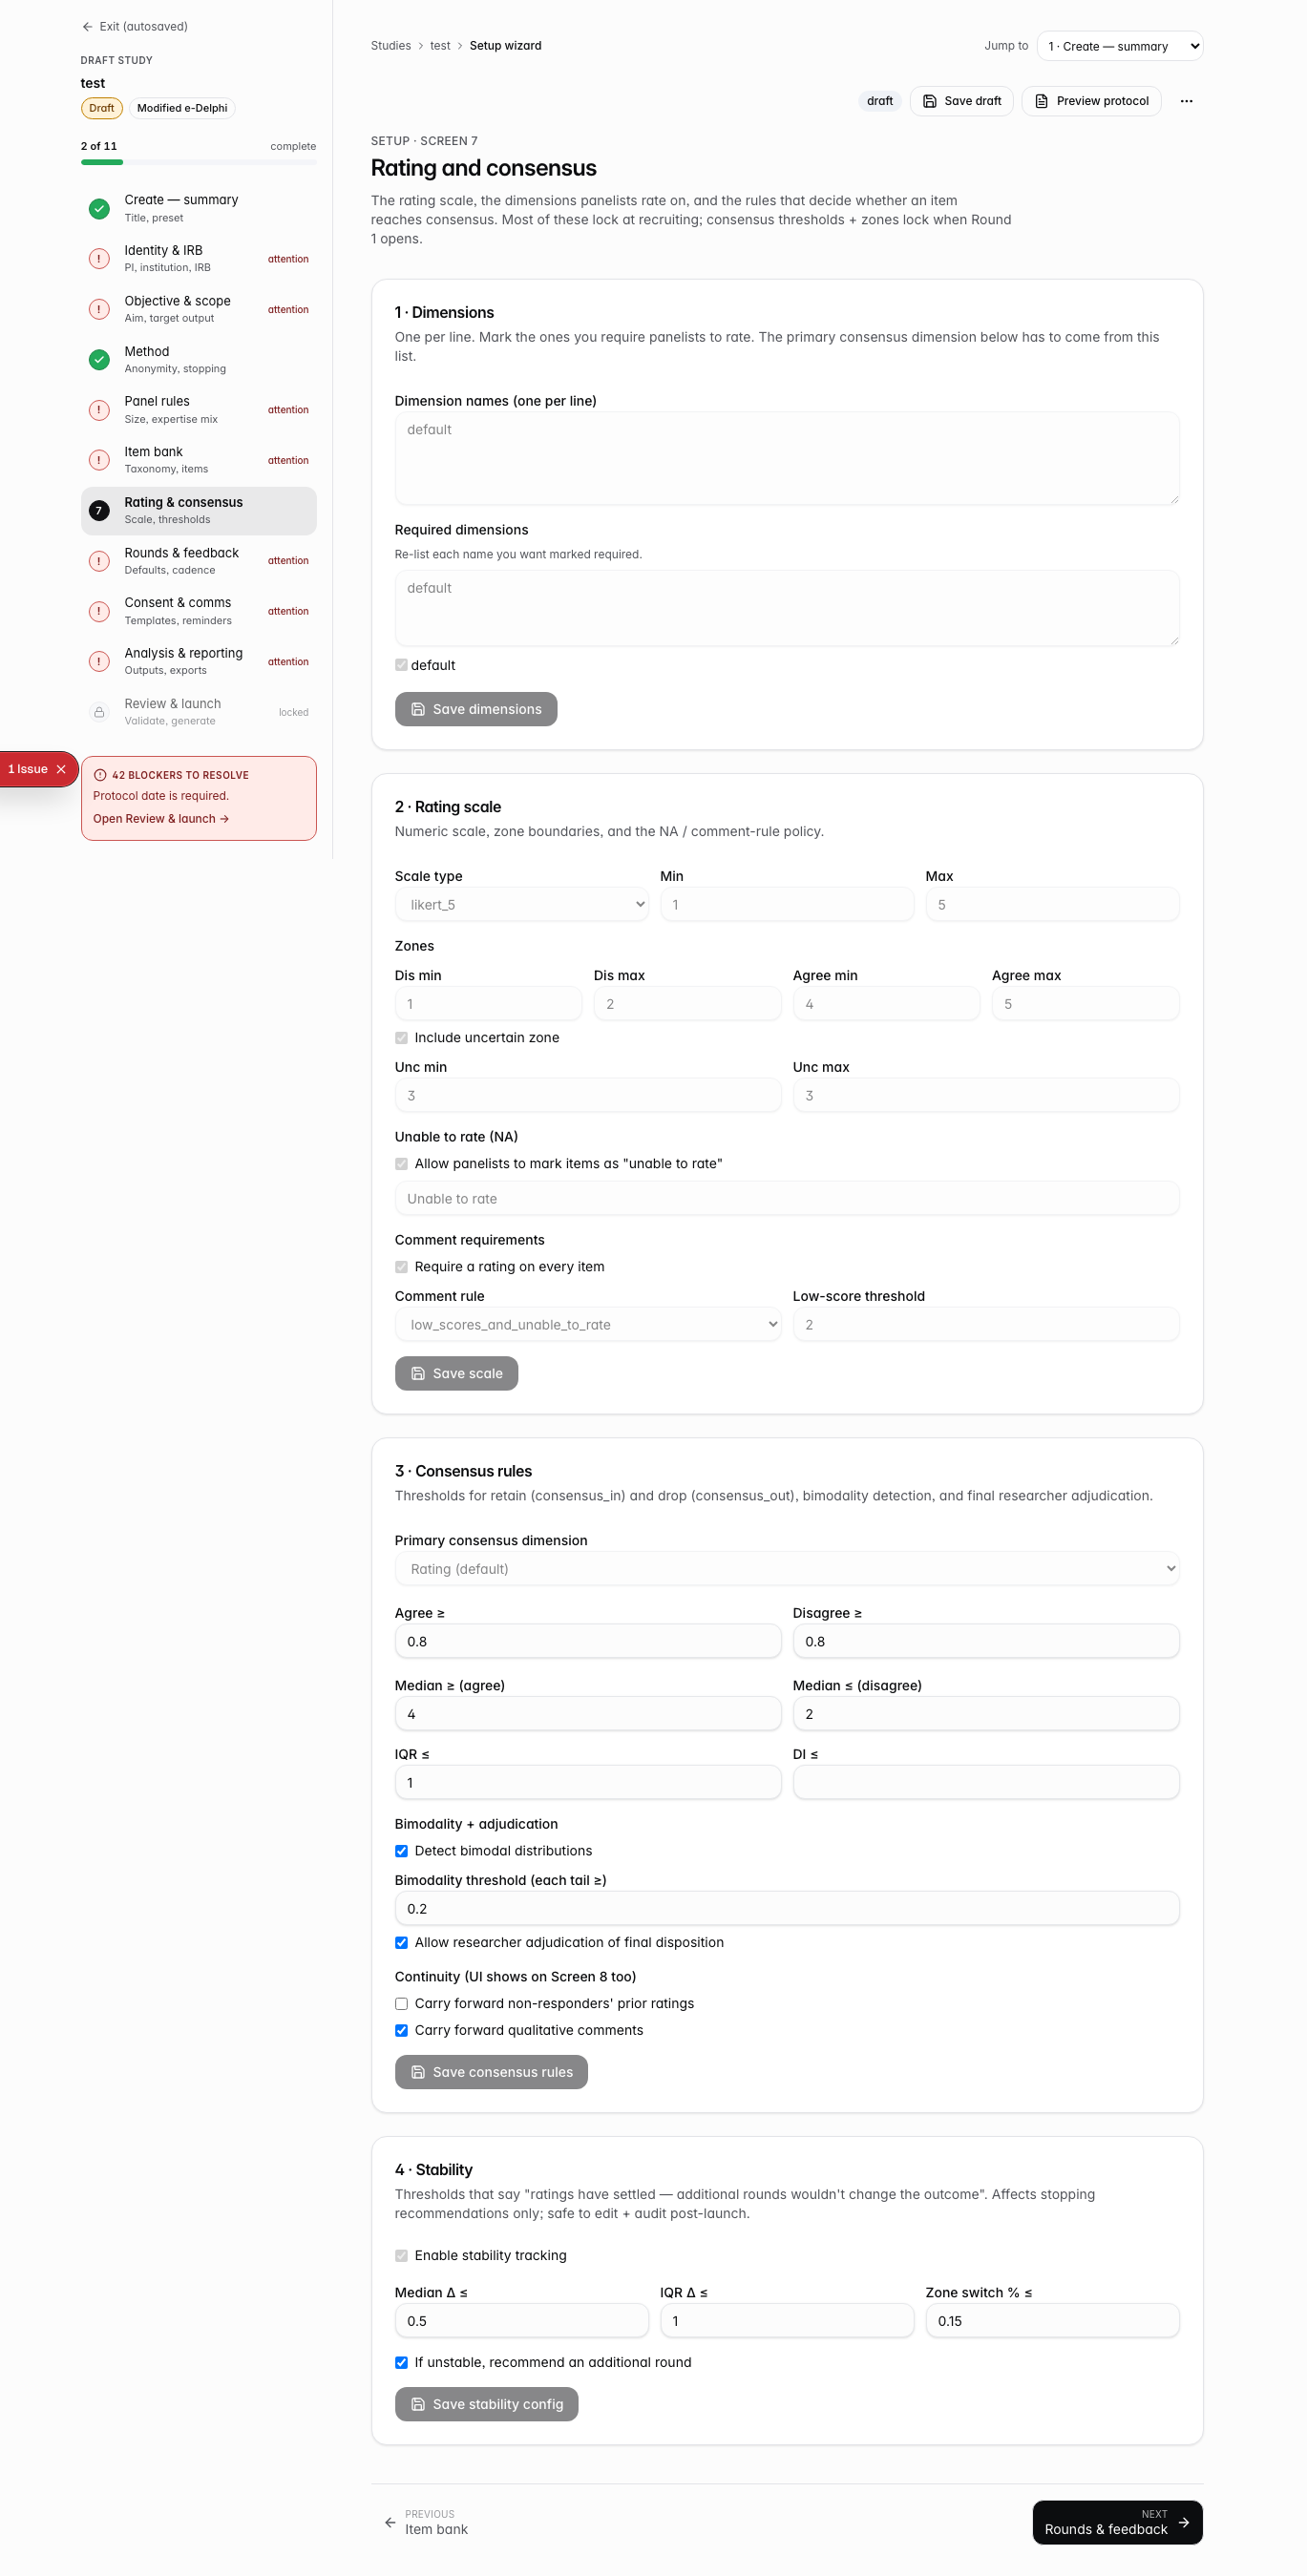The height and width of the screenshot is (2576, 1307).
Task: Open Consent & comms step in sidebar
Action: [199, 611]
